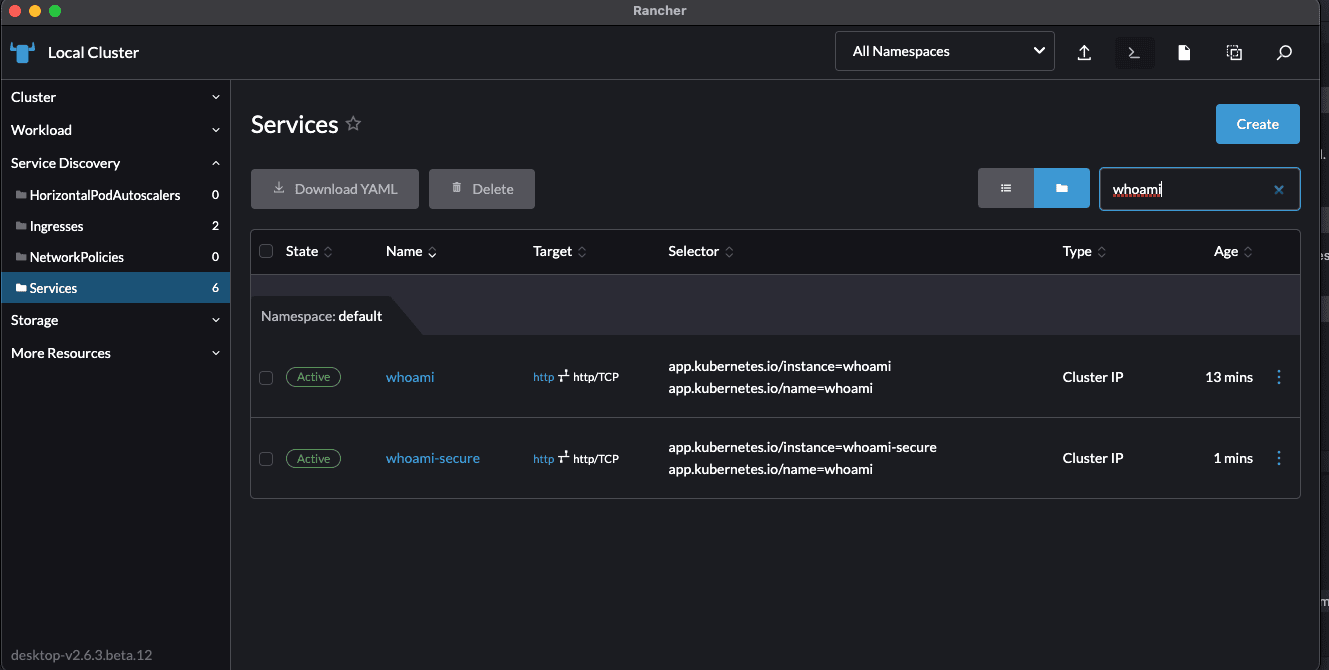Open actions menu for whoami row

[1279, 377]
